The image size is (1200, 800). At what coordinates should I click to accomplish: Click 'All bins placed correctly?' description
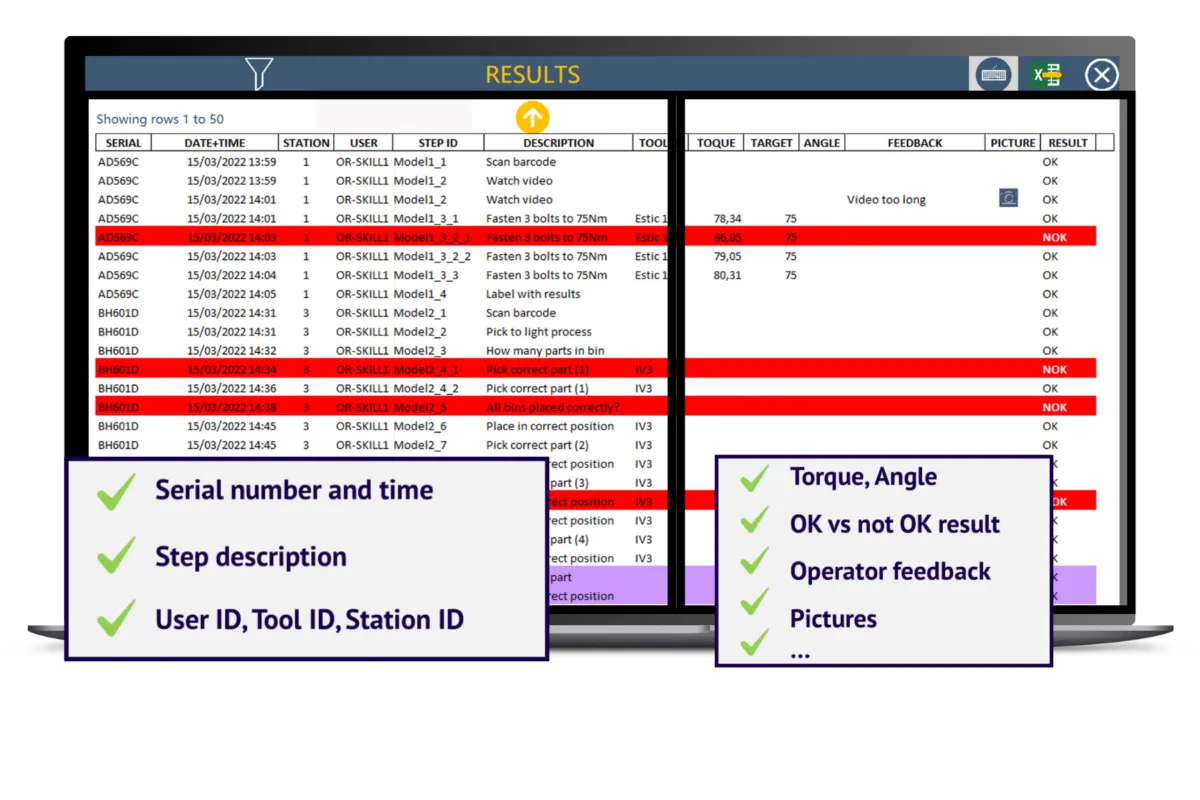[553, 407]
